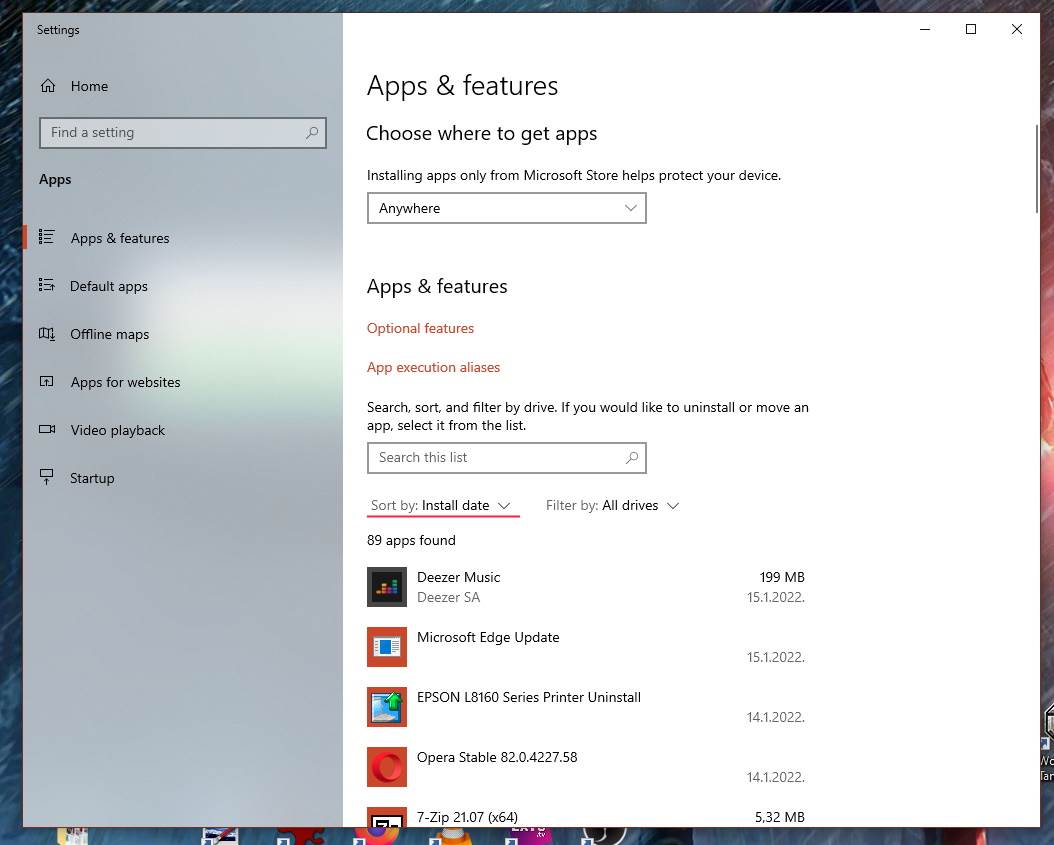Screen dimensions: 1054x845
Task: Click the Home icon in sidebar
Action: pyautogui.click(x=48, y=86)
